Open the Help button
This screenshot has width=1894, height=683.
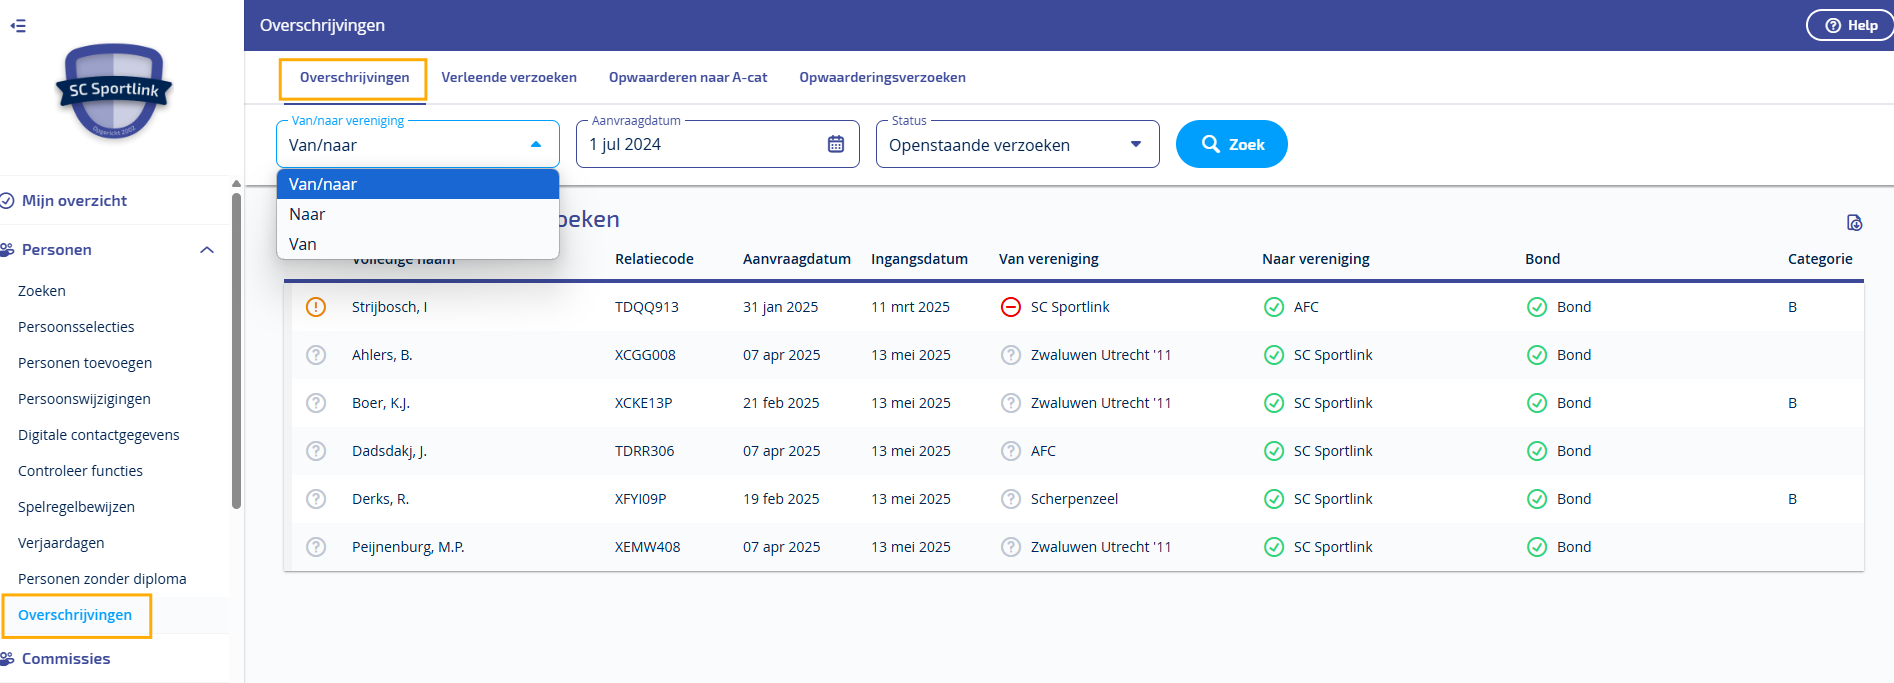click(x=1851, y=25)
